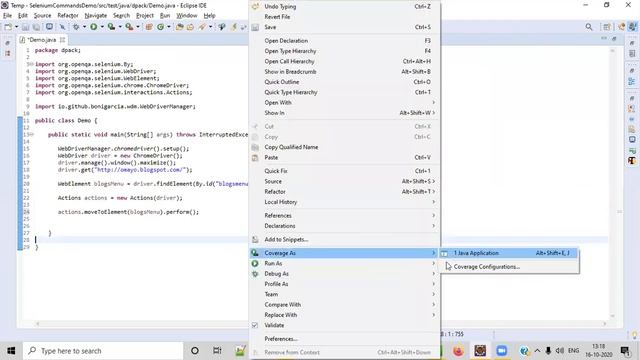Click the Type here to search box
Viewport: 640px width, 360px height.
(103, 351)
